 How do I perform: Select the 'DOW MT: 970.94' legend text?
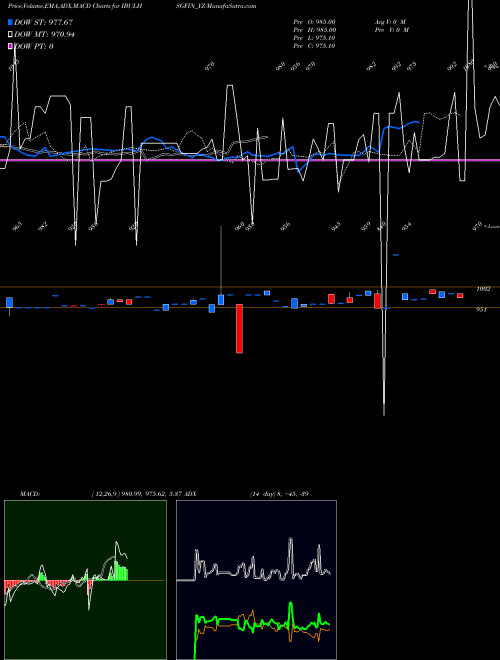[44, 35]
